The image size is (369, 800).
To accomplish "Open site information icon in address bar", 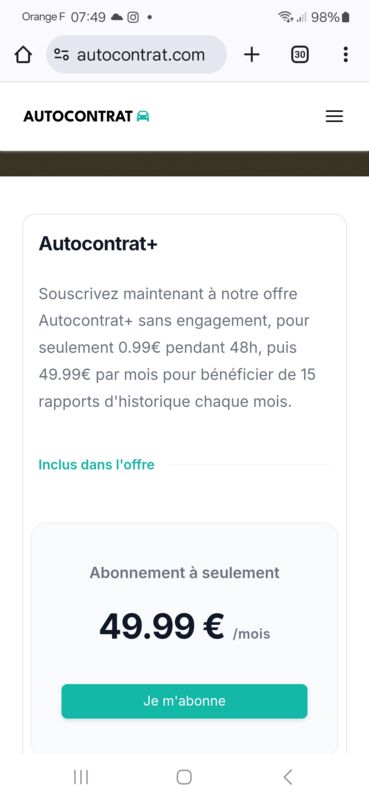I will [x=61, y=55].
